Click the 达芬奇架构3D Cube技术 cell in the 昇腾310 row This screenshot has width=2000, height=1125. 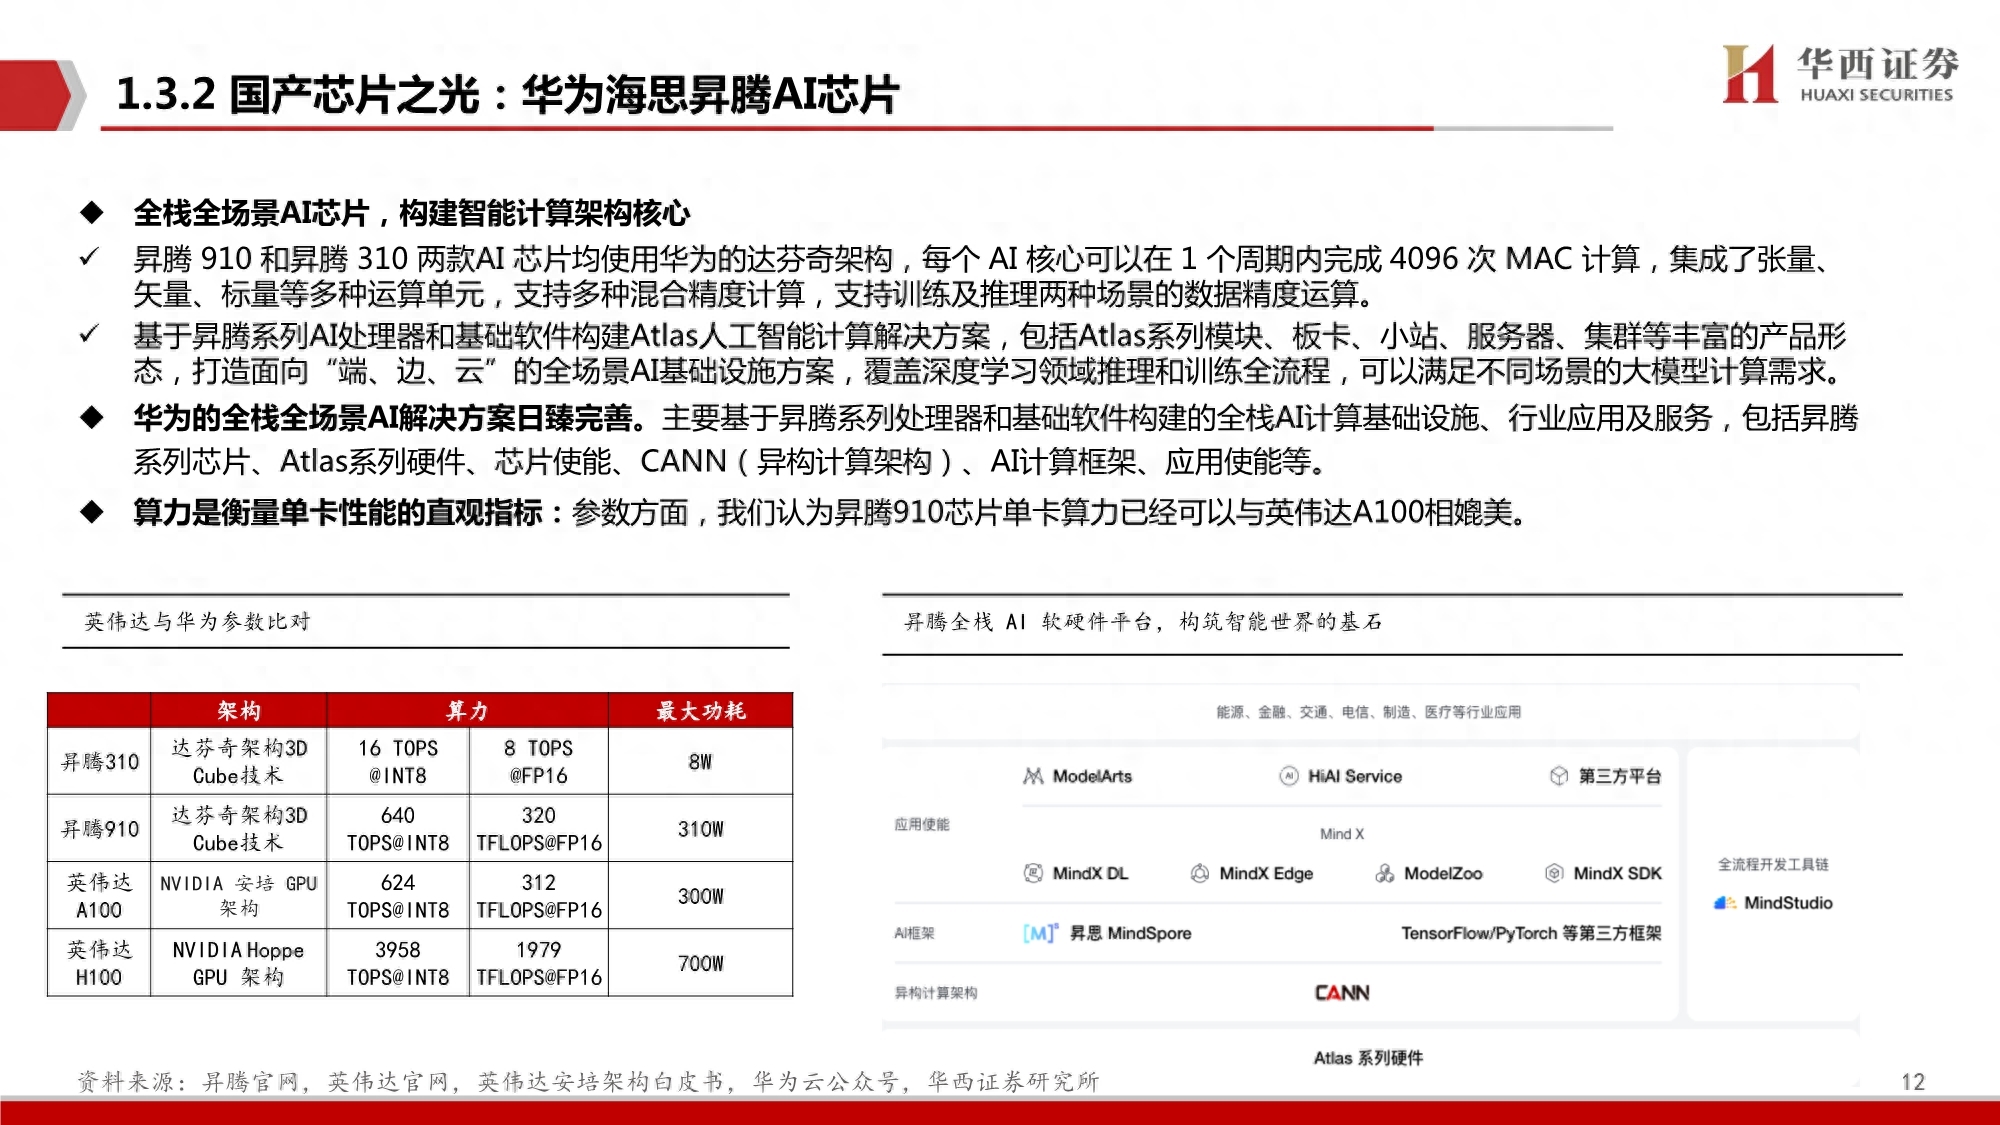tap(239, 762)
